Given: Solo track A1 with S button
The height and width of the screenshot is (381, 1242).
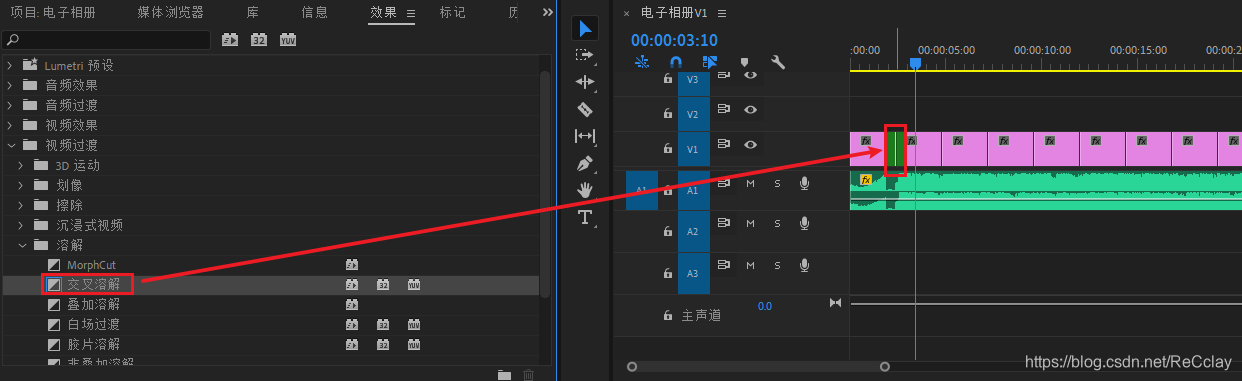Looking at the screenshot, I should pyautogui.click(x=777, y=183).
